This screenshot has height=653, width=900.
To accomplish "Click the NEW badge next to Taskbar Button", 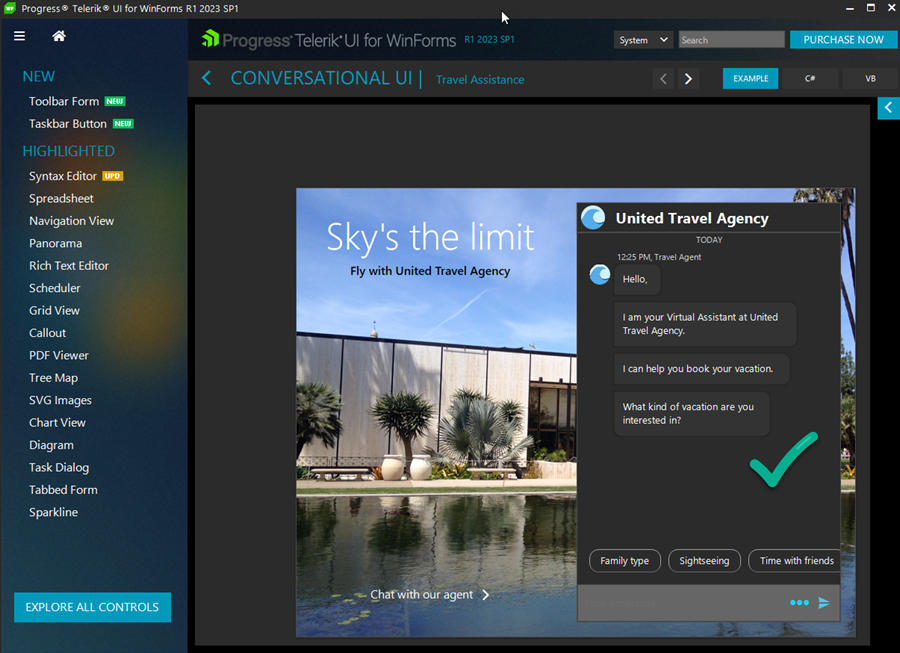I will [123, 124].
